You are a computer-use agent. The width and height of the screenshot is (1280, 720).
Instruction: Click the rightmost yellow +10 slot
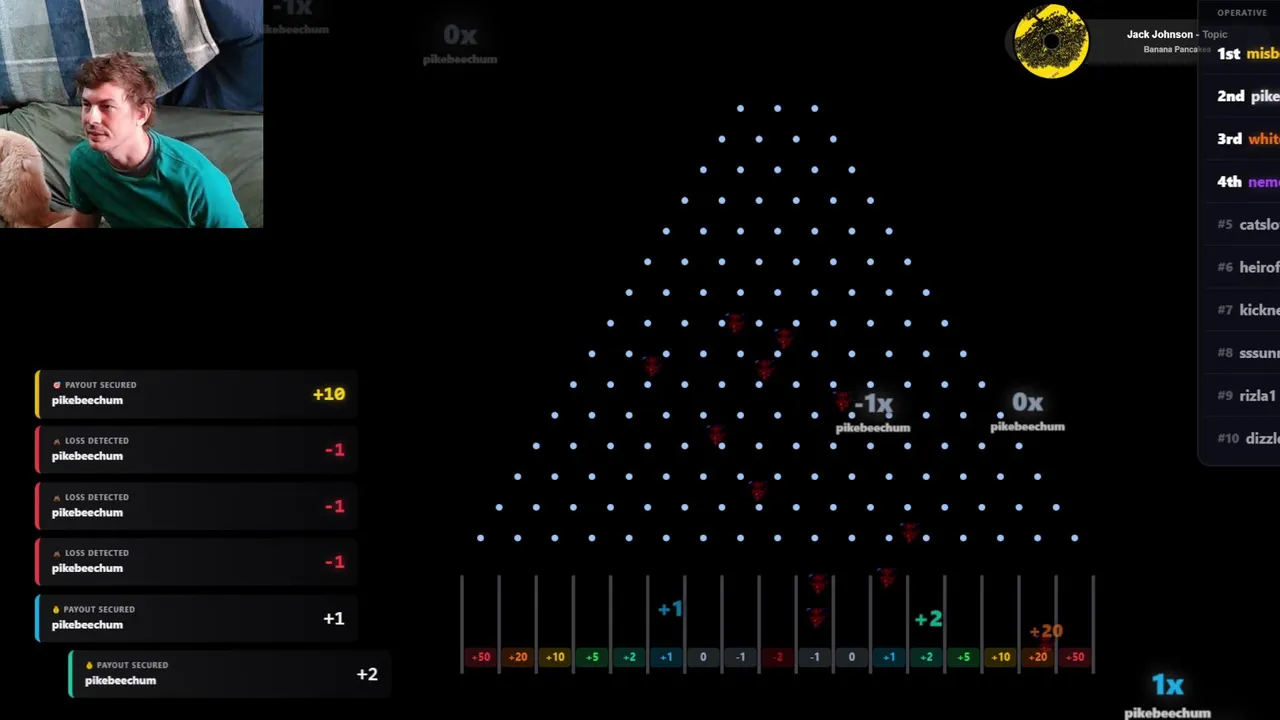(1000, 657)
